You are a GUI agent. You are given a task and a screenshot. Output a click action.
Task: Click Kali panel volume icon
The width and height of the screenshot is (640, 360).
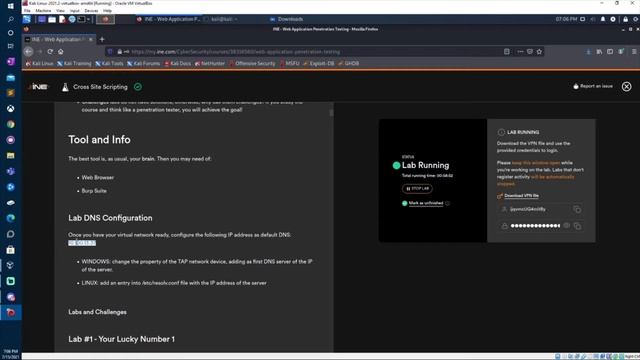coord(593,19)
